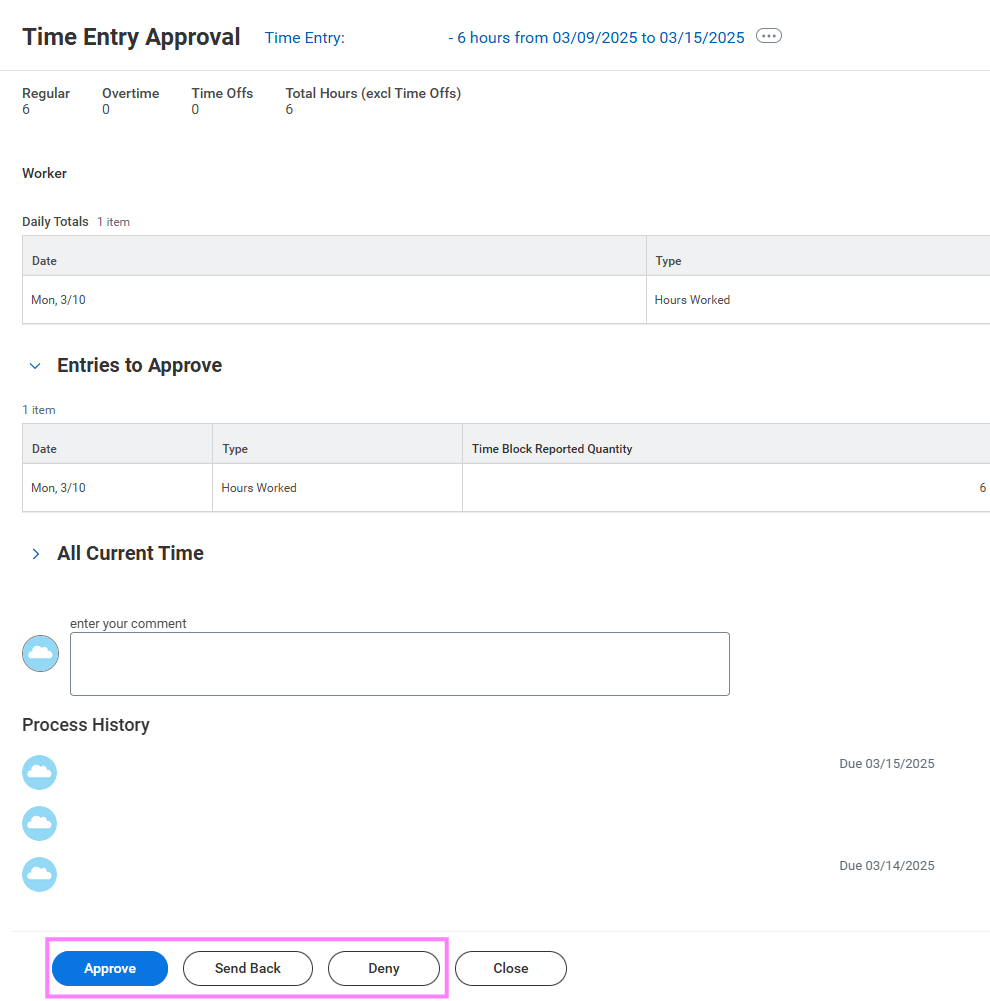
Task: Send Back the time entry
Action: coord(247,968)
